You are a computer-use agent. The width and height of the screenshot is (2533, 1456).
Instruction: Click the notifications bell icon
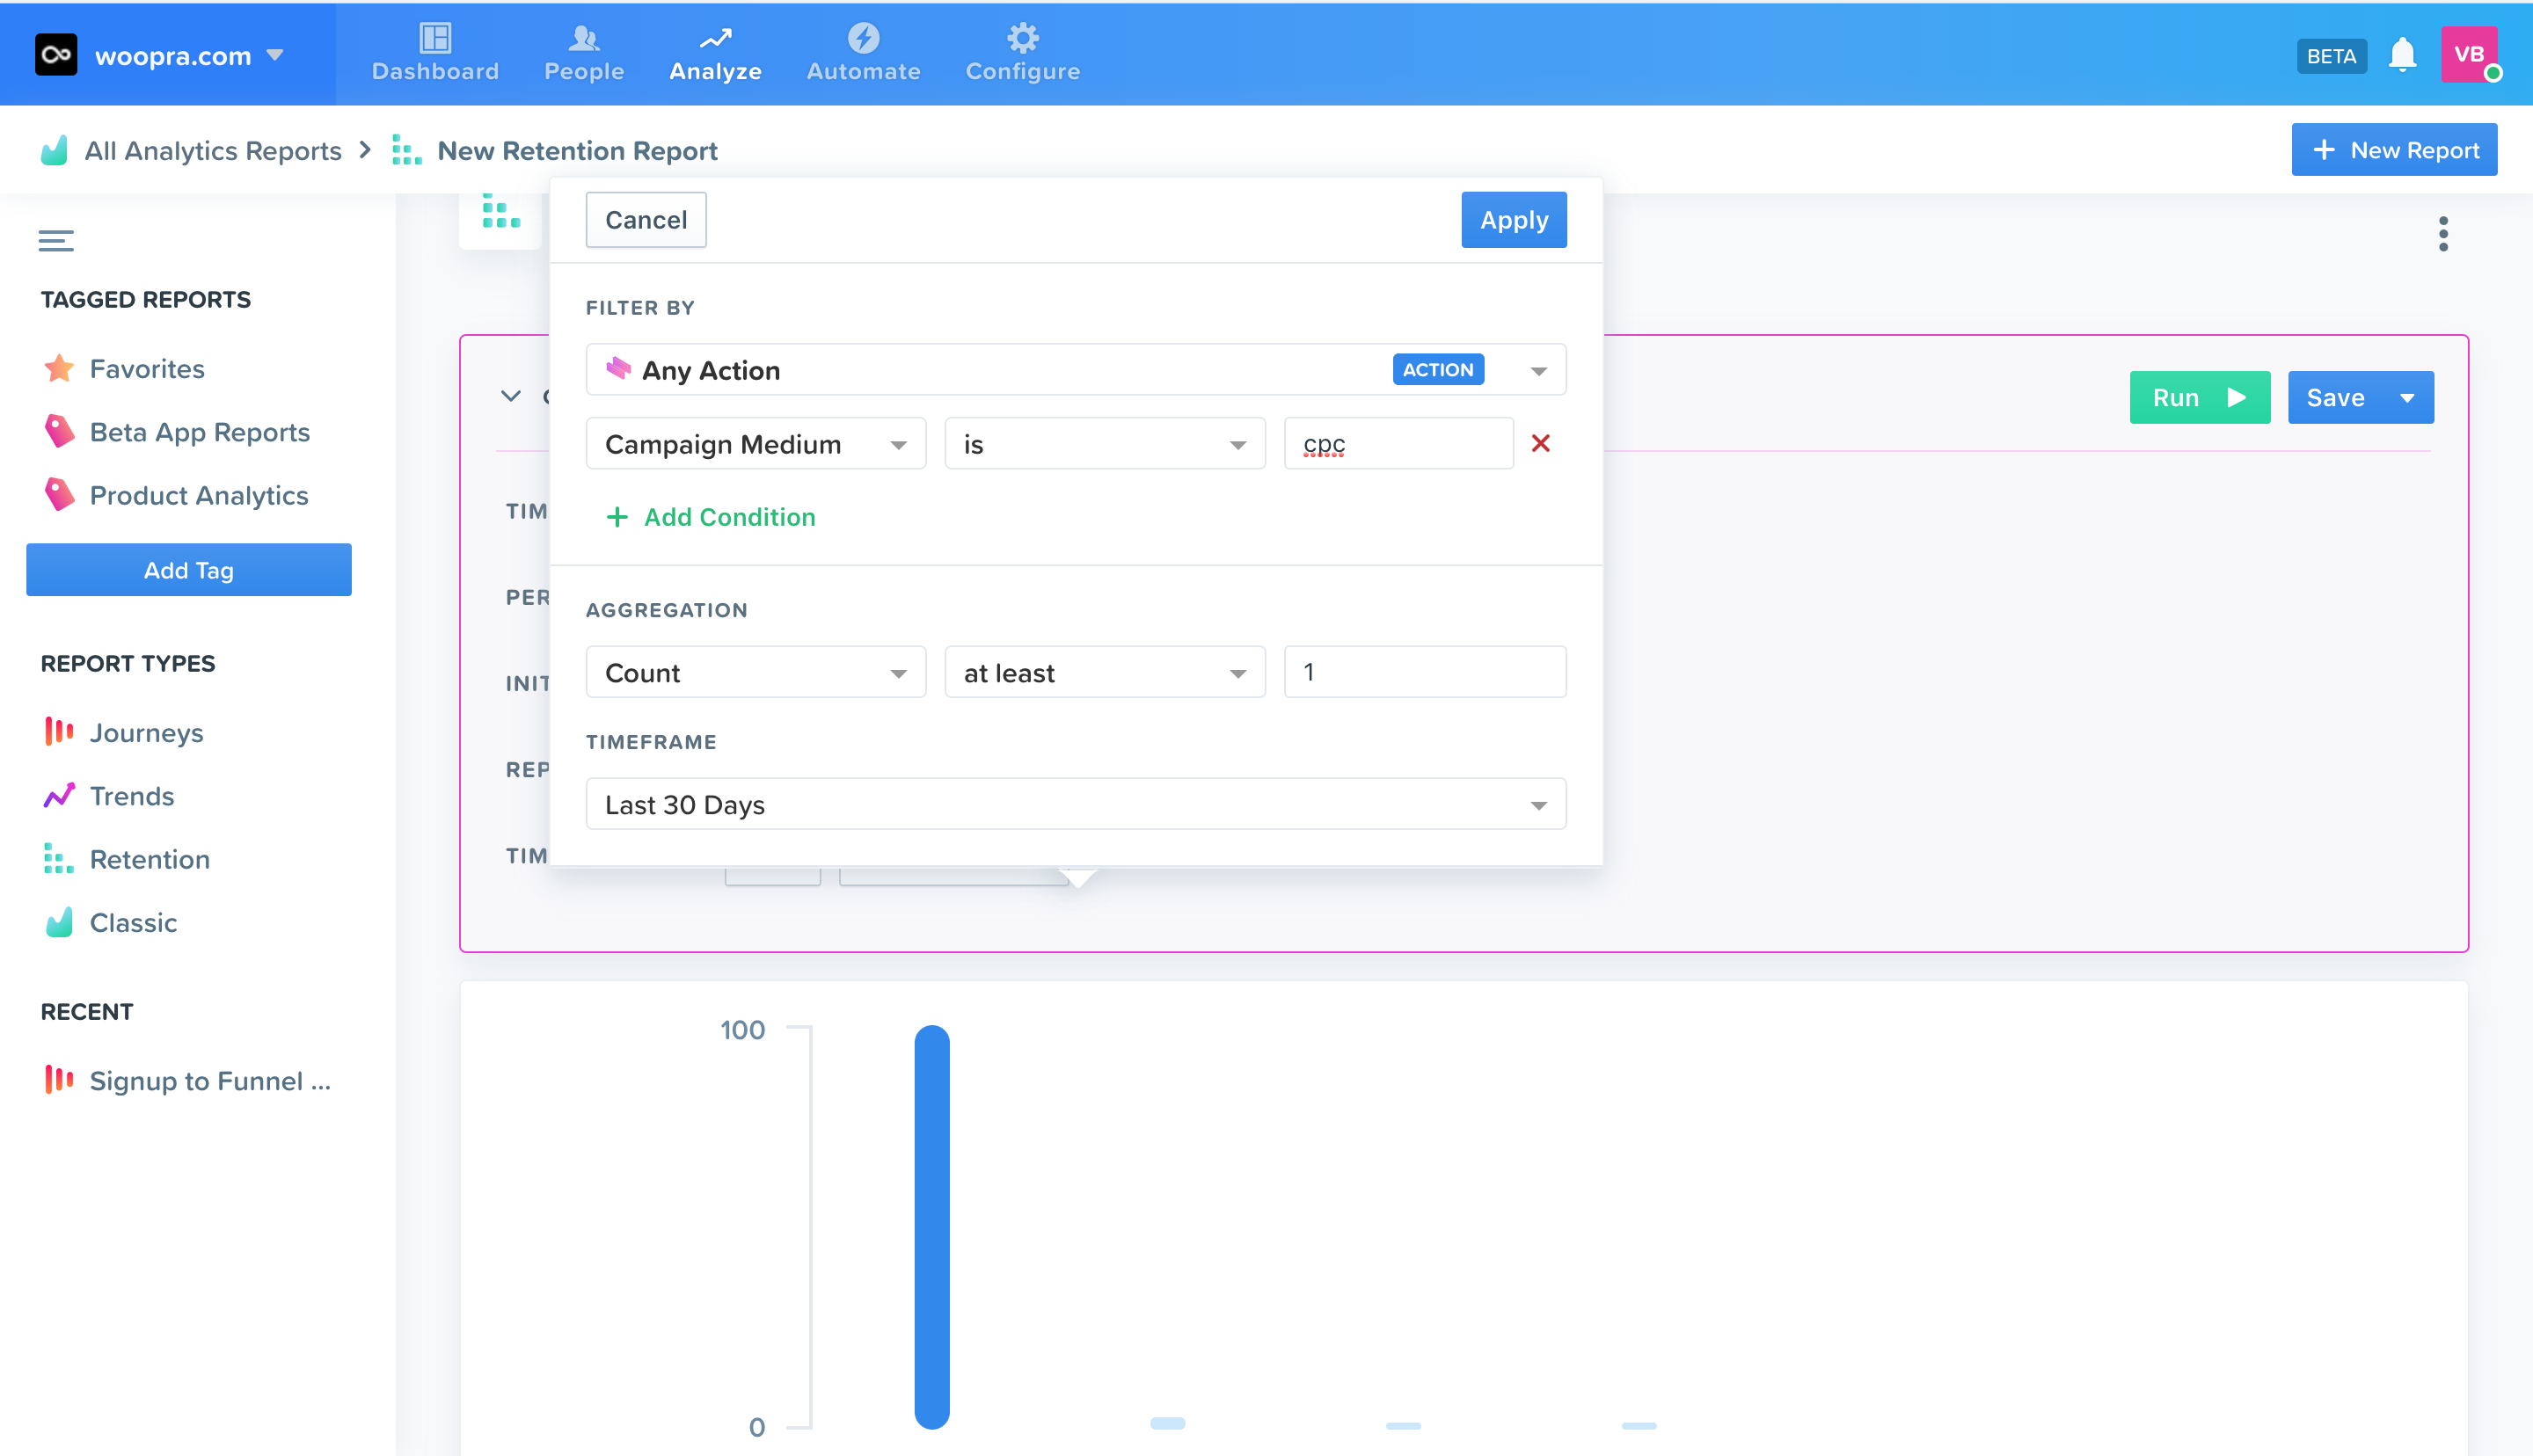coord(2401,55)
